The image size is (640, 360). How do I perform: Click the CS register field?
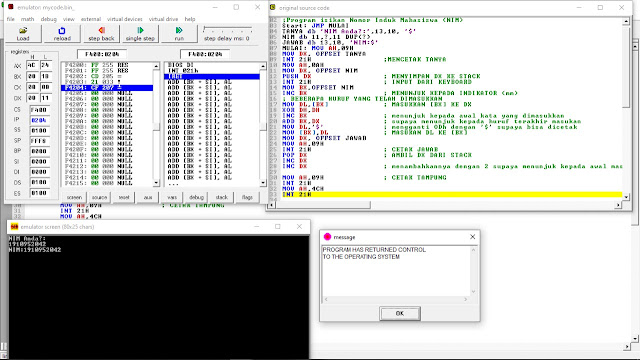(x=40, y=110)
